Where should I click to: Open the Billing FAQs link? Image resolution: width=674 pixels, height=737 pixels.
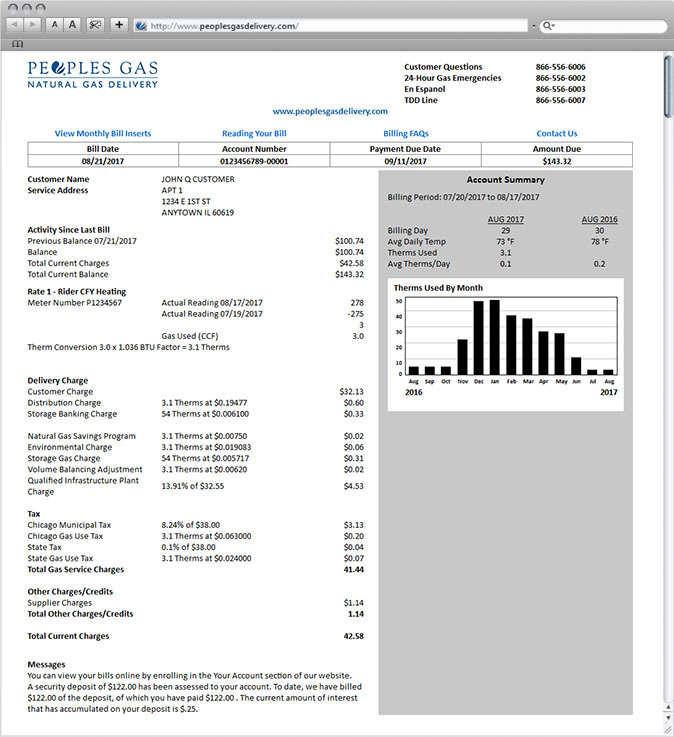pos(406,133)
